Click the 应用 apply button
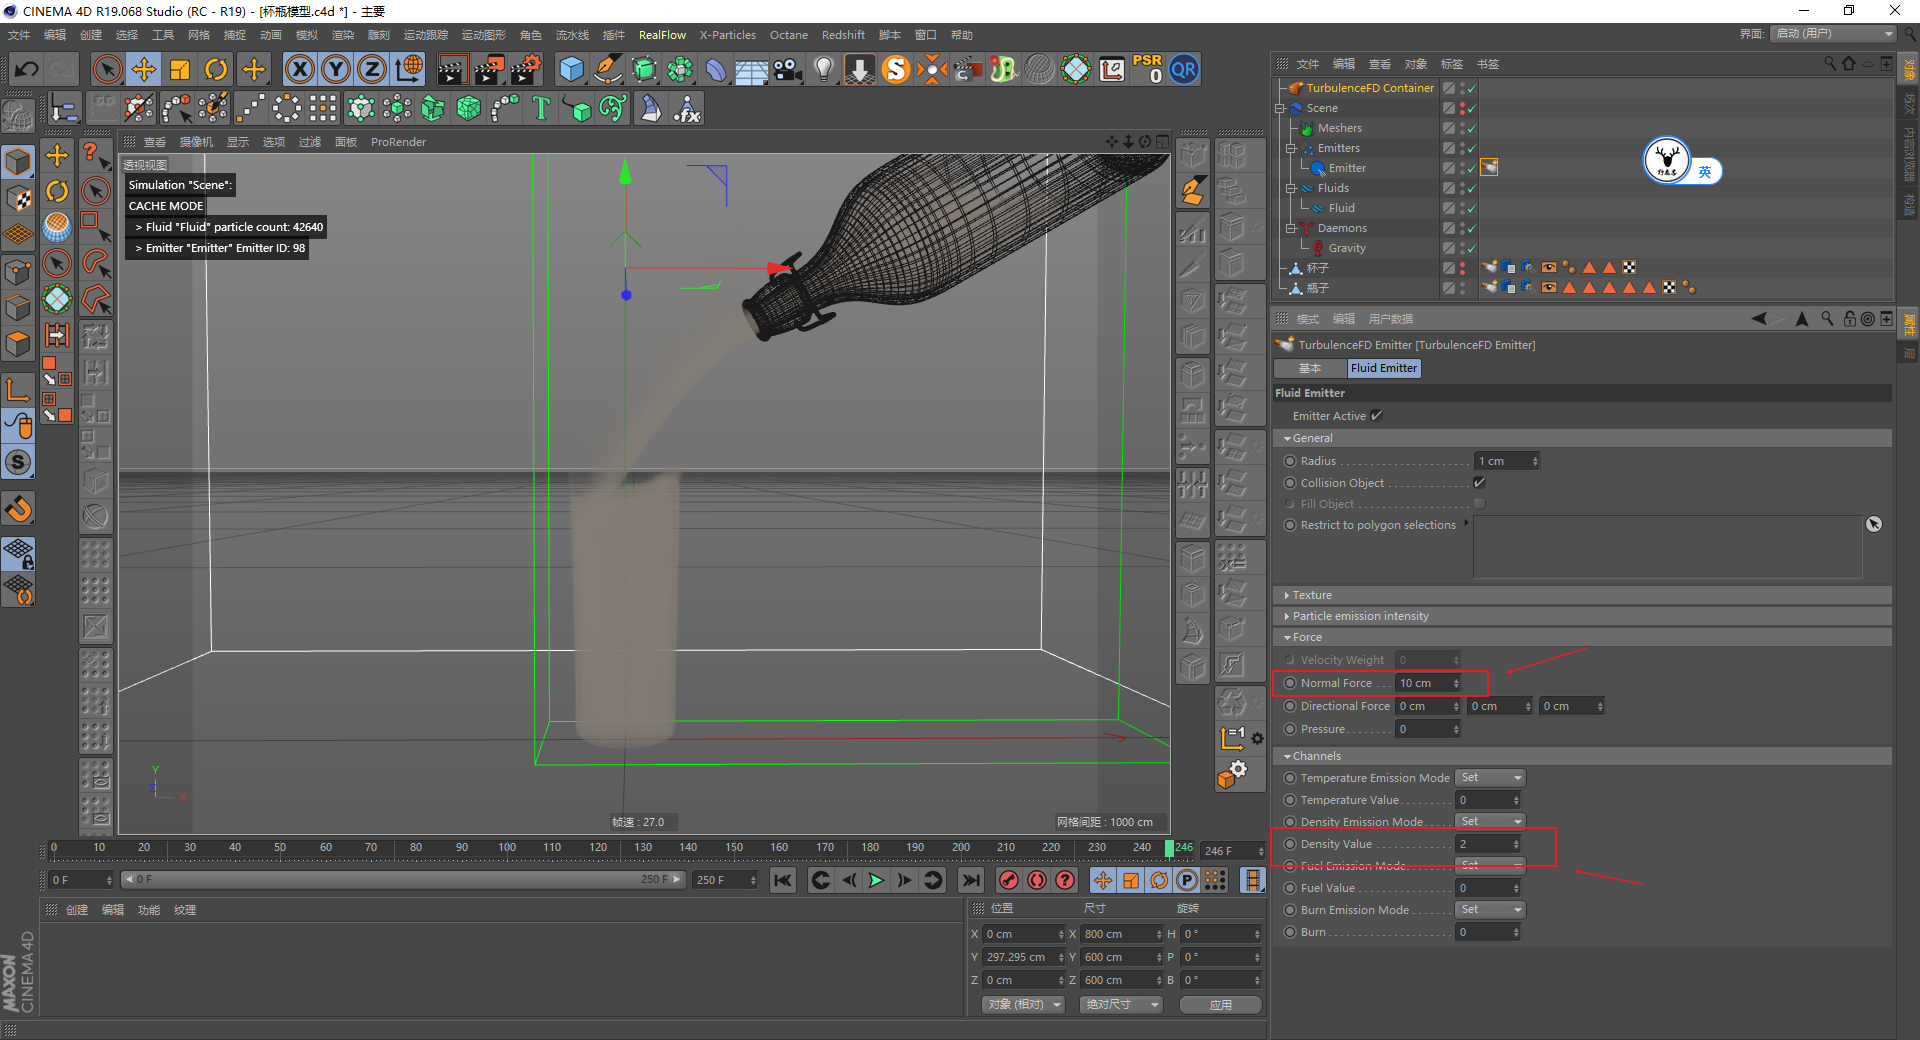This screenshot has width=1920, height=1040. click(1220, 1005)
